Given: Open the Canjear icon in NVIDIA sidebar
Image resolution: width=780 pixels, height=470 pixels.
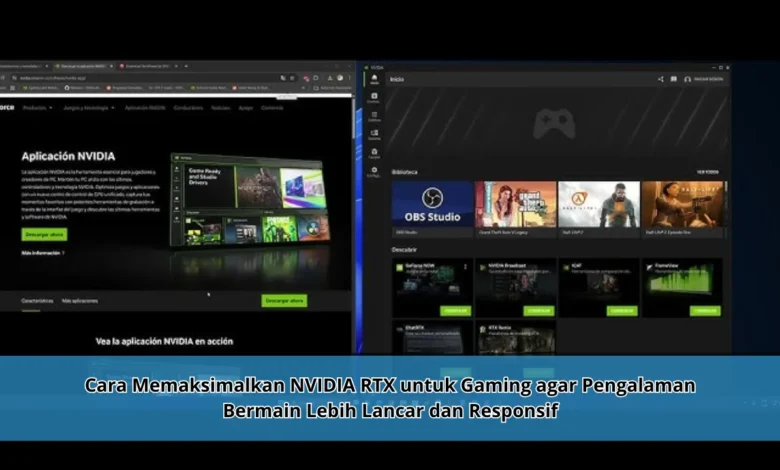Looking at the screenshot, I should coord(374,153).
